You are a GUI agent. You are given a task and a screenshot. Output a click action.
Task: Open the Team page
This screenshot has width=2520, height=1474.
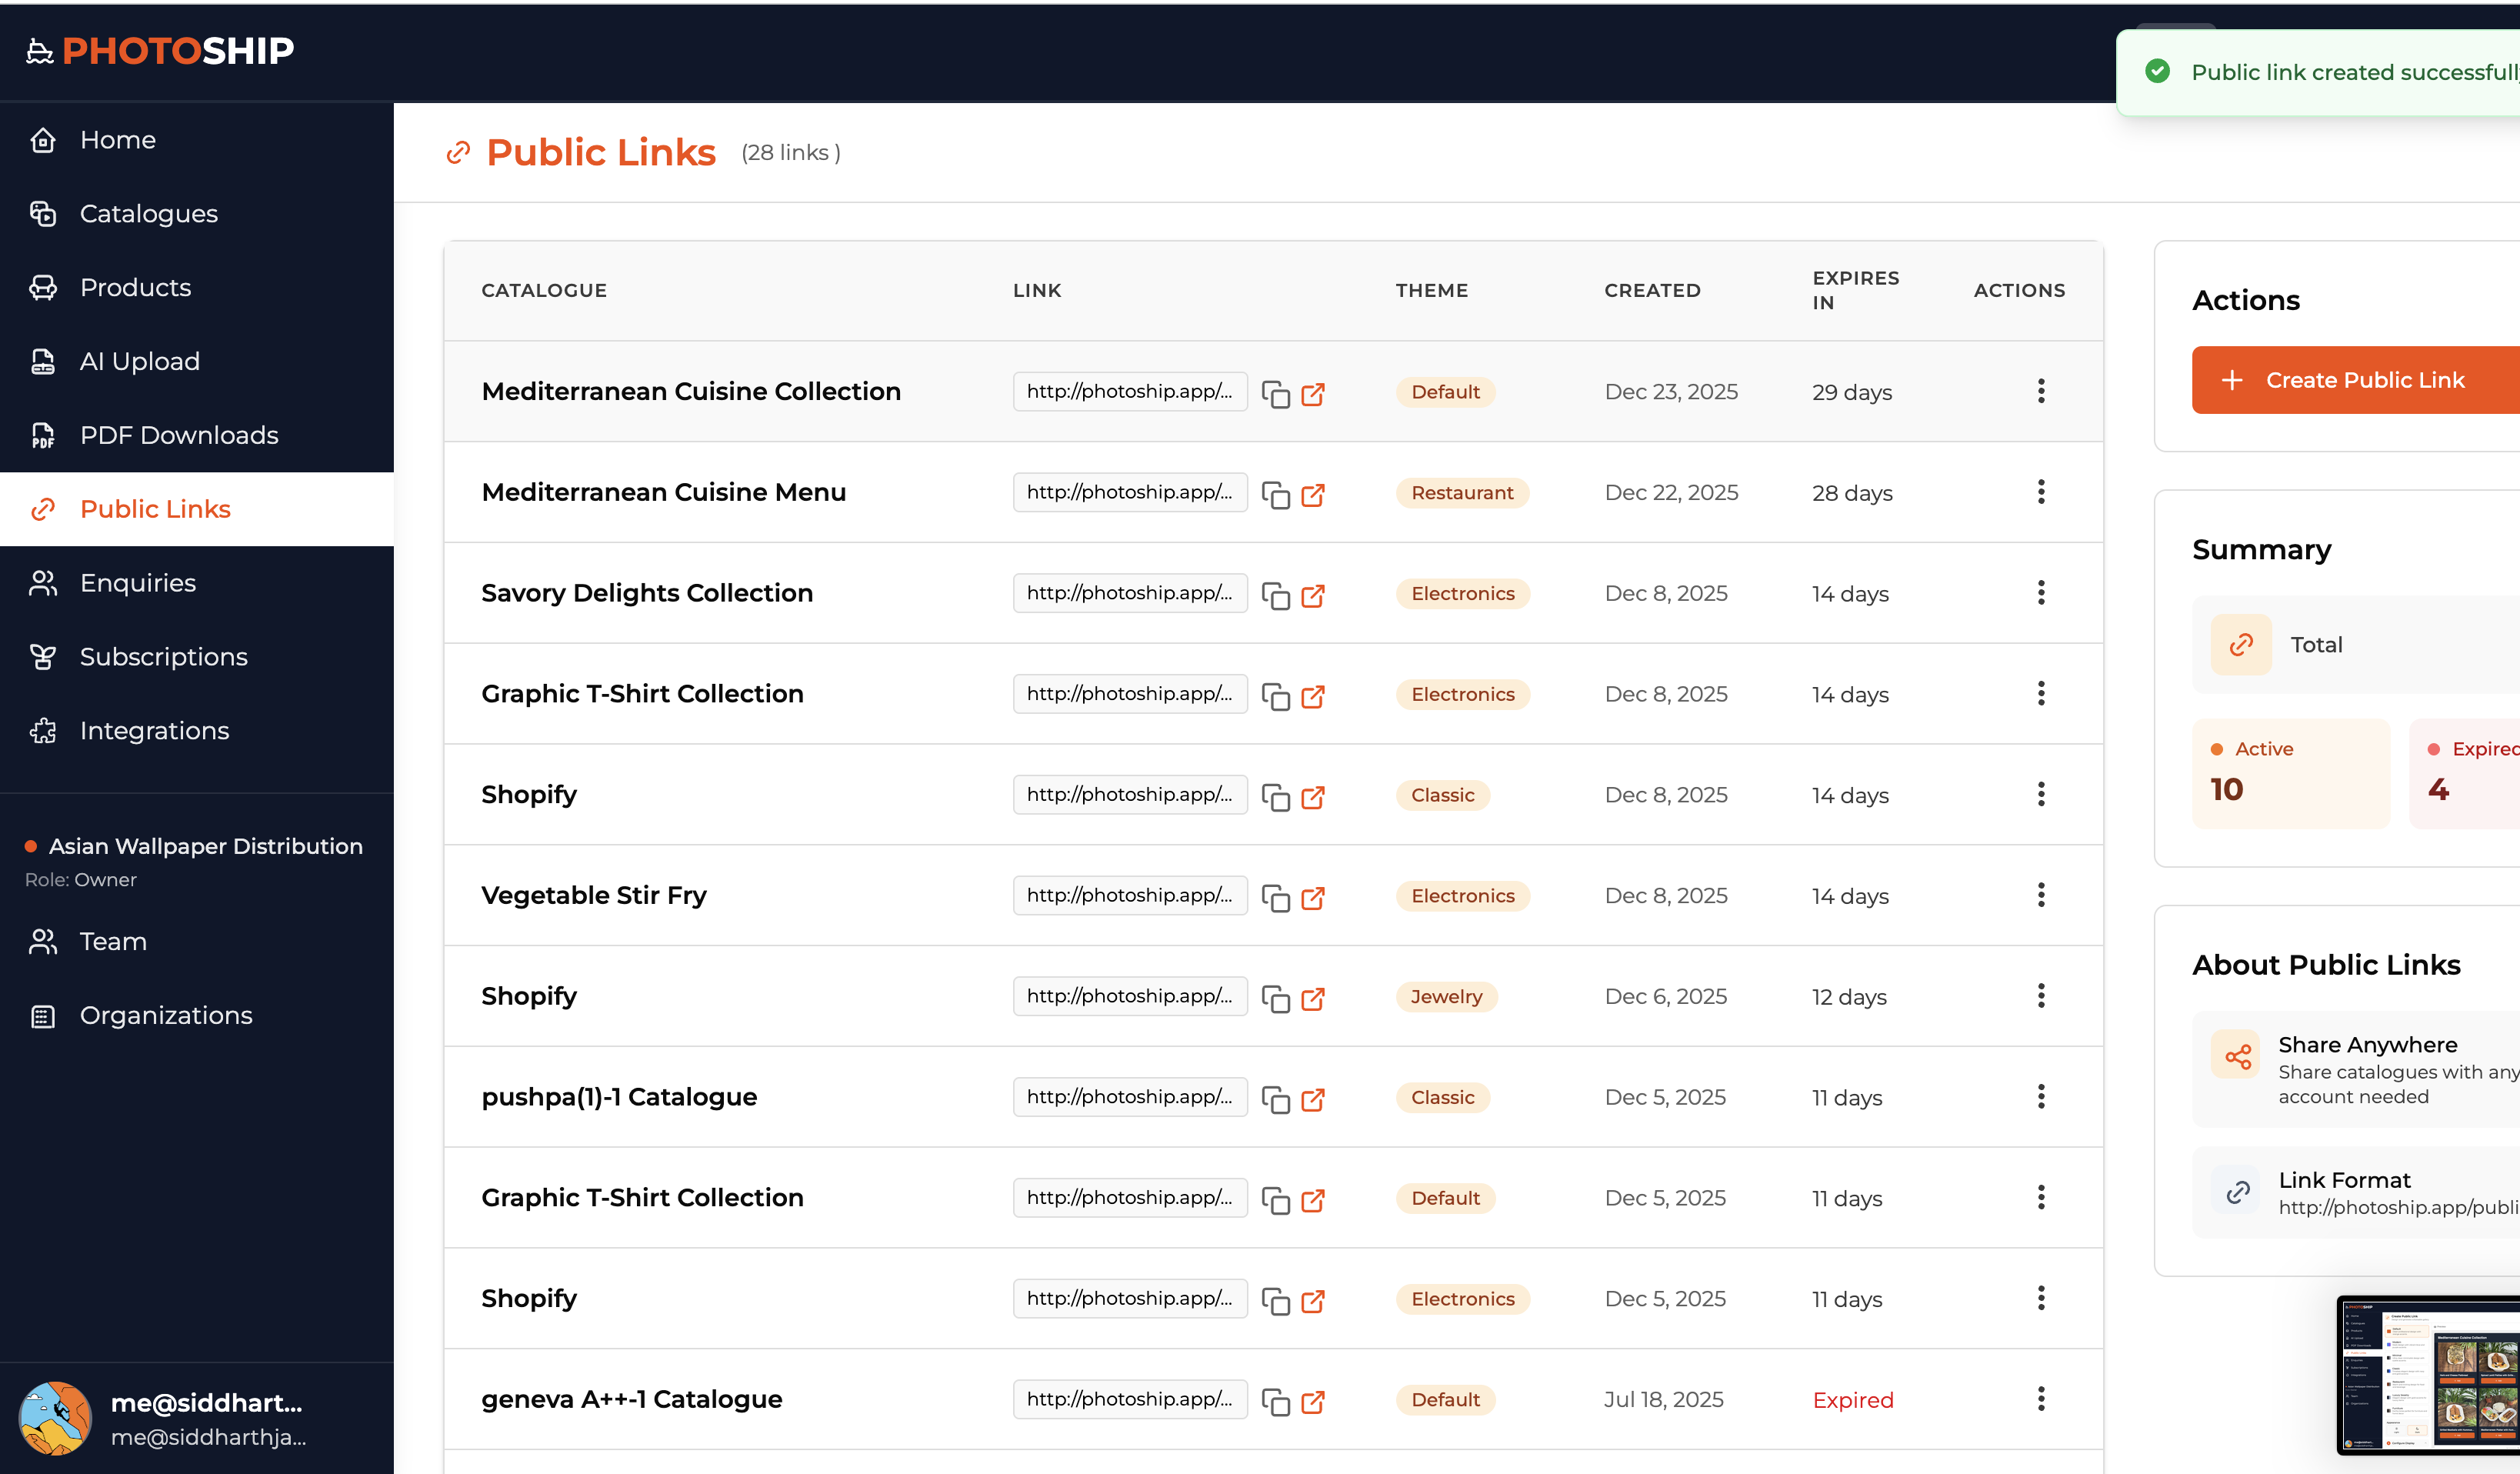(112, 941)
